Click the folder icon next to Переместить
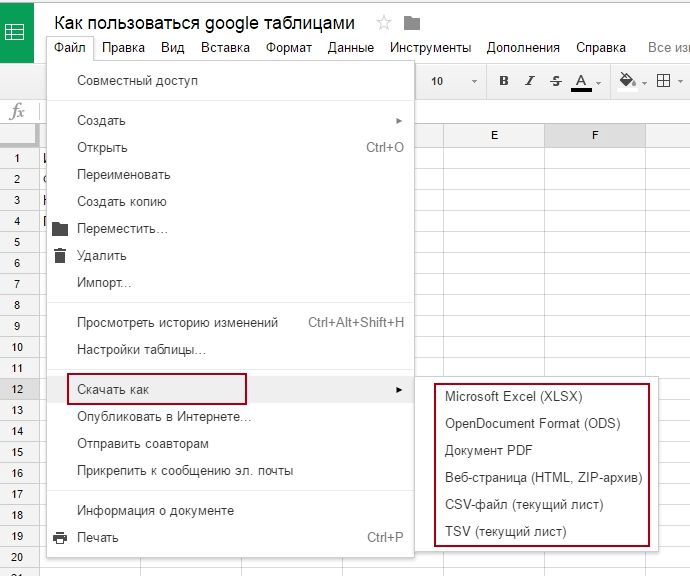Image resolution: width=690 pixels, height=576 pixels. point(60,229)
